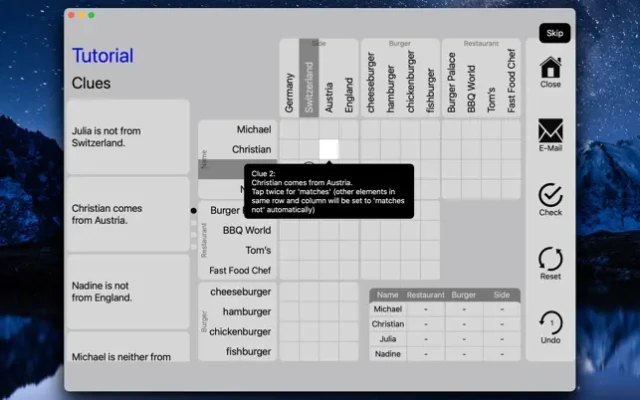Select the clue 'Christian comes from Austria'

coord(127,214)
